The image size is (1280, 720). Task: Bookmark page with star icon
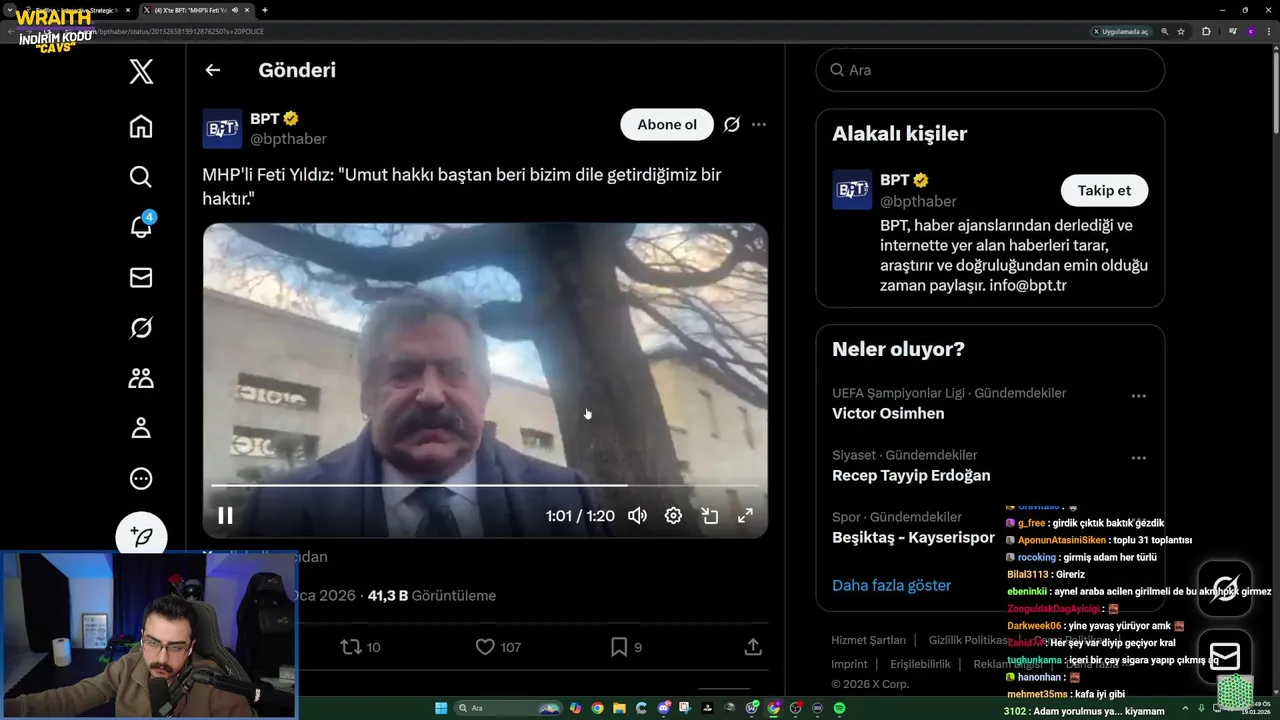(x=1181, y=31)
